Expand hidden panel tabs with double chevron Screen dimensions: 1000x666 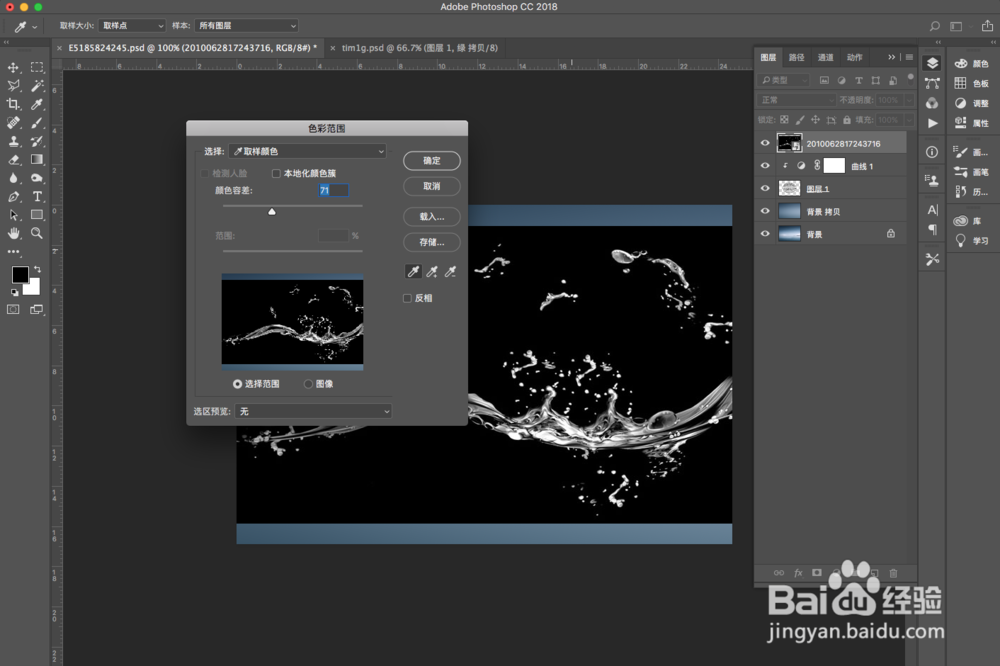892,57
